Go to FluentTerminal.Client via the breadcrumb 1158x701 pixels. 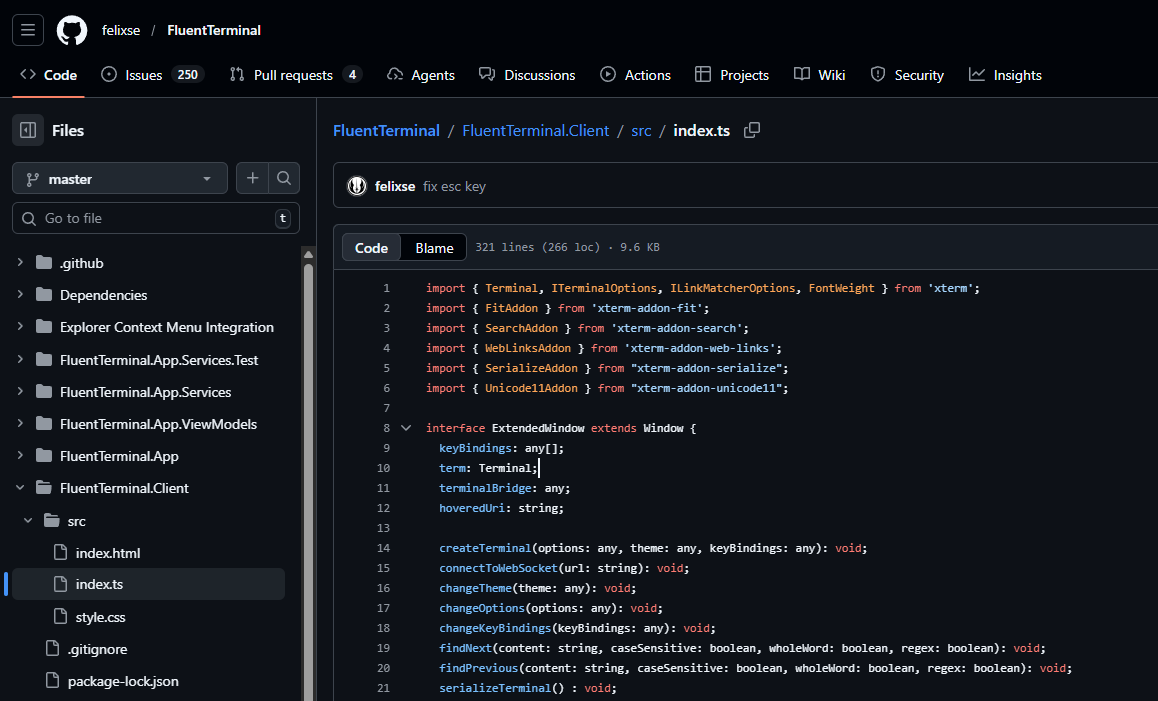(535, 130)
